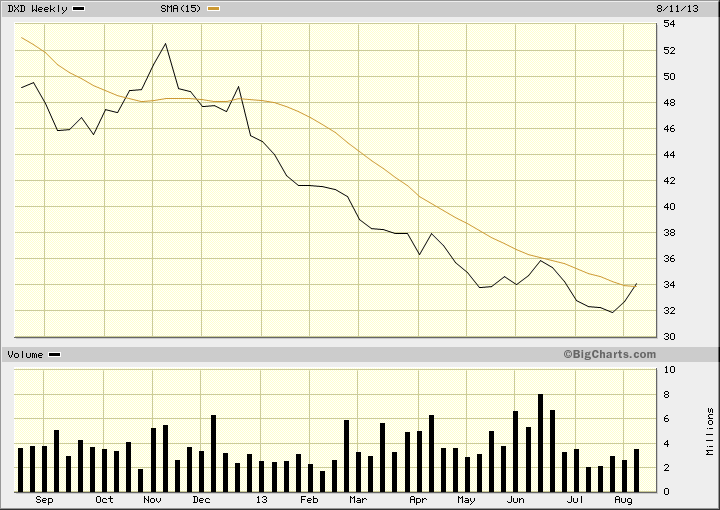
Task: Click the orange SMA(15) legend swatch
Action: (x=214, y=9)
